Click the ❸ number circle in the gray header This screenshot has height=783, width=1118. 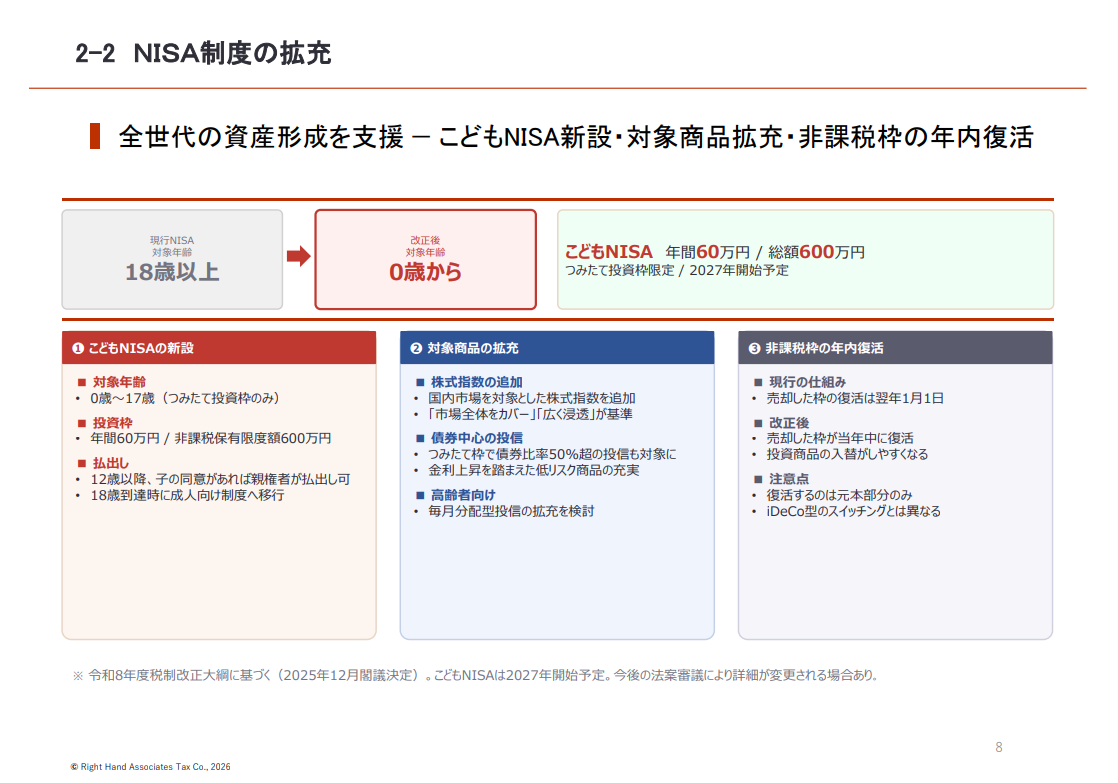click(754, 349)
